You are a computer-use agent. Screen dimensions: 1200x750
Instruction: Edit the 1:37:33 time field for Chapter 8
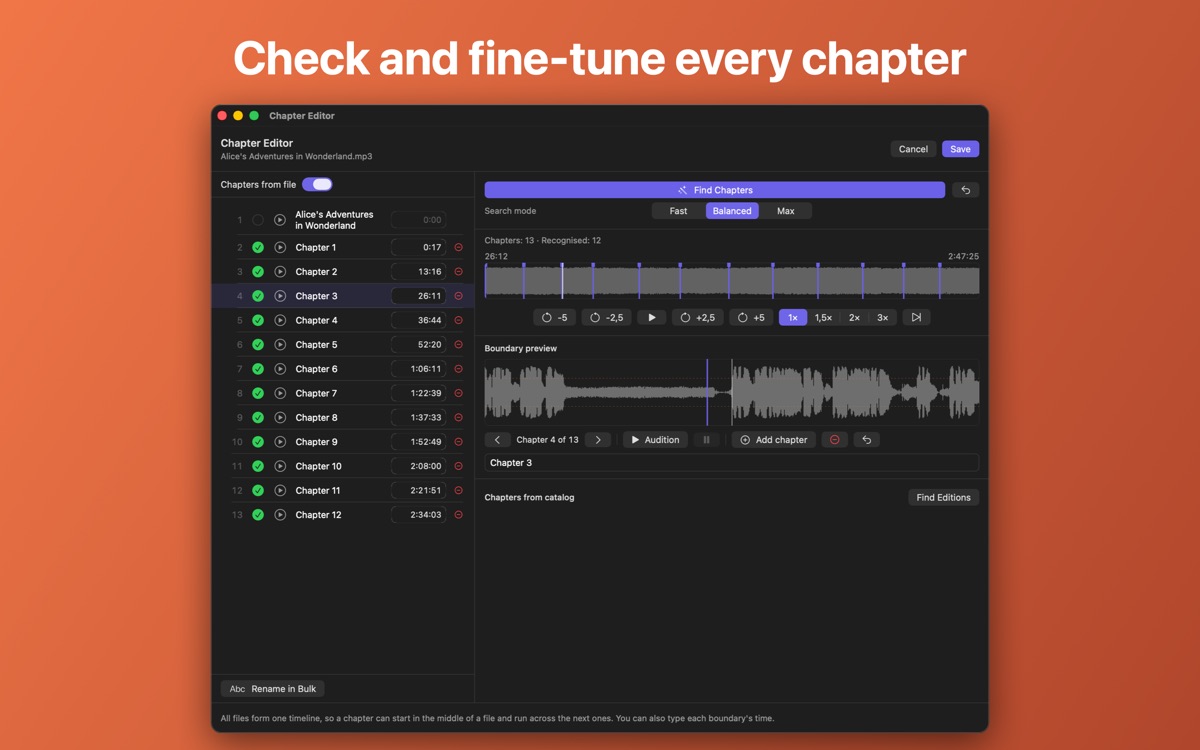point(418,418)
